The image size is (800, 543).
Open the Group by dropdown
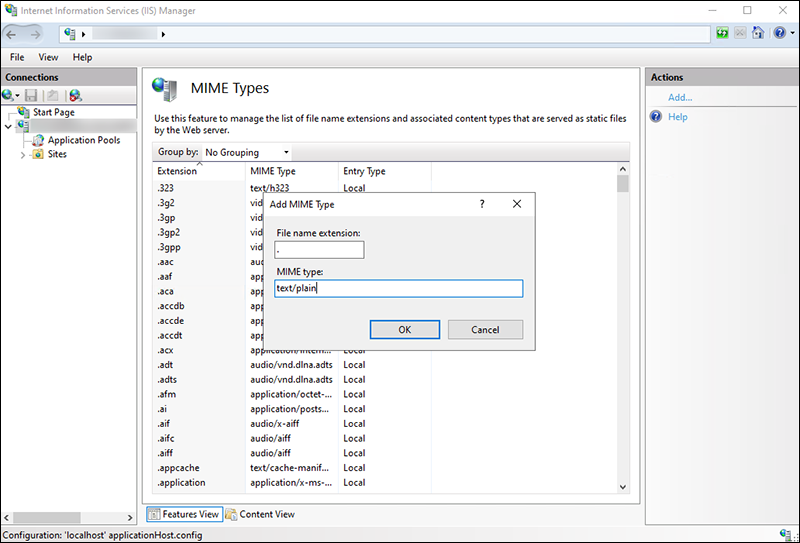247,153
